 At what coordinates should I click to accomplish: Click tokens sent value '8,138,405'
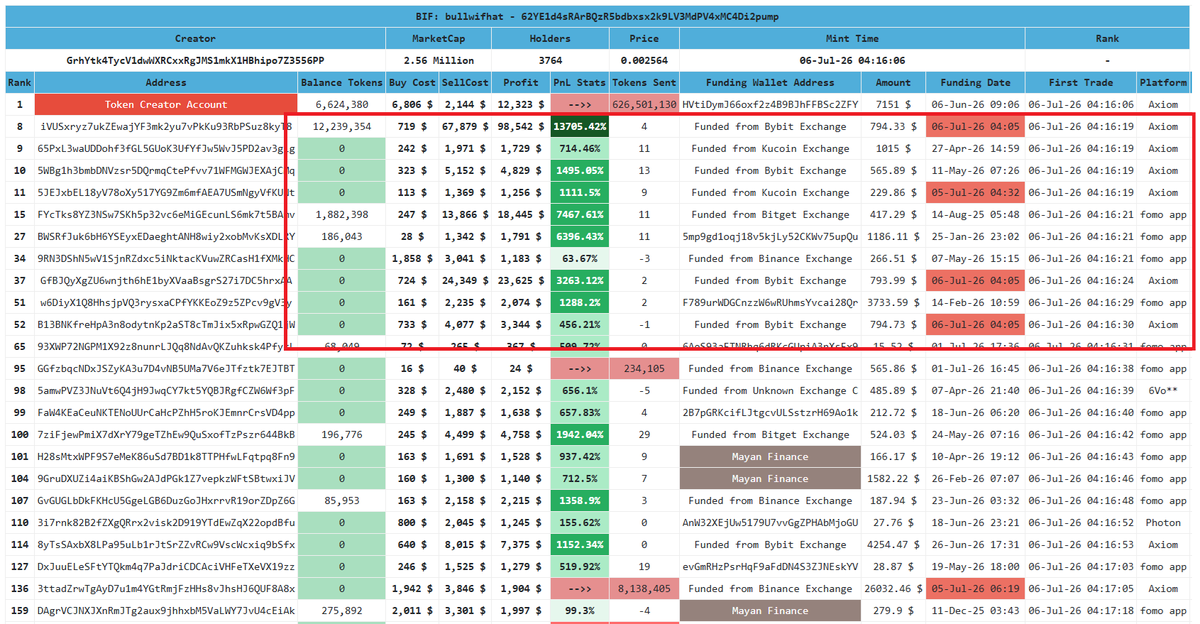(x=644, y=588)
